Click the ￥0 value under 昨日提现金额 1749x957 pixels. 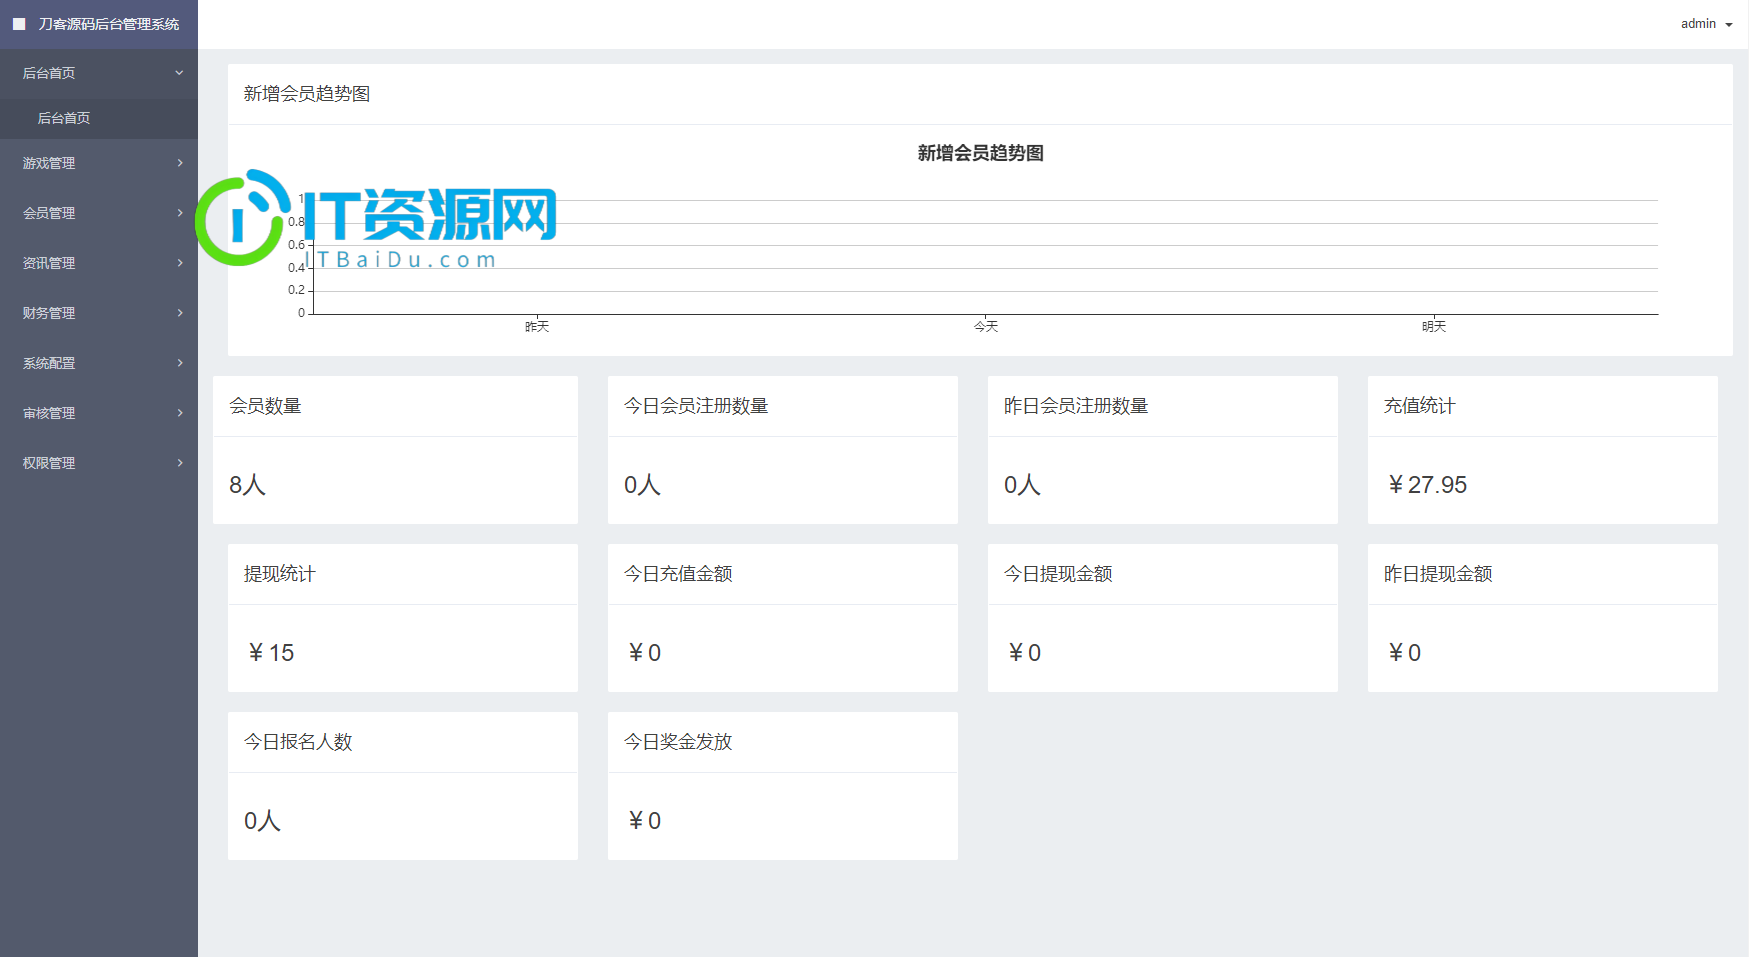click(1404, 653)
